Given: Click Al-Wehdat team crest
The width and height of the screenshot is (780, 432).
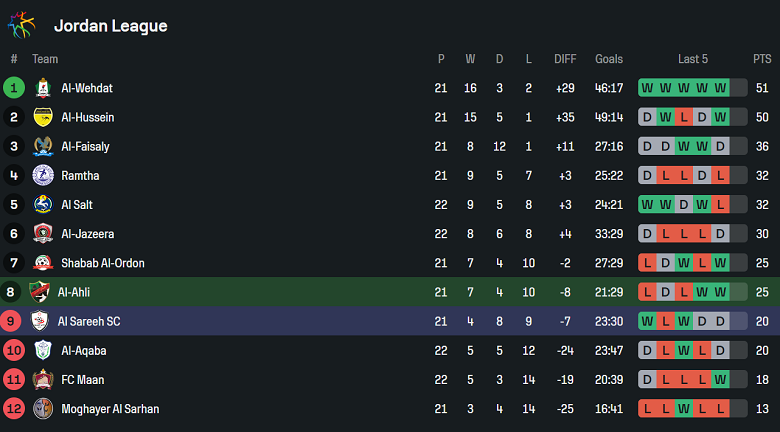Looking at the screenshot, I should click(42, 88).
